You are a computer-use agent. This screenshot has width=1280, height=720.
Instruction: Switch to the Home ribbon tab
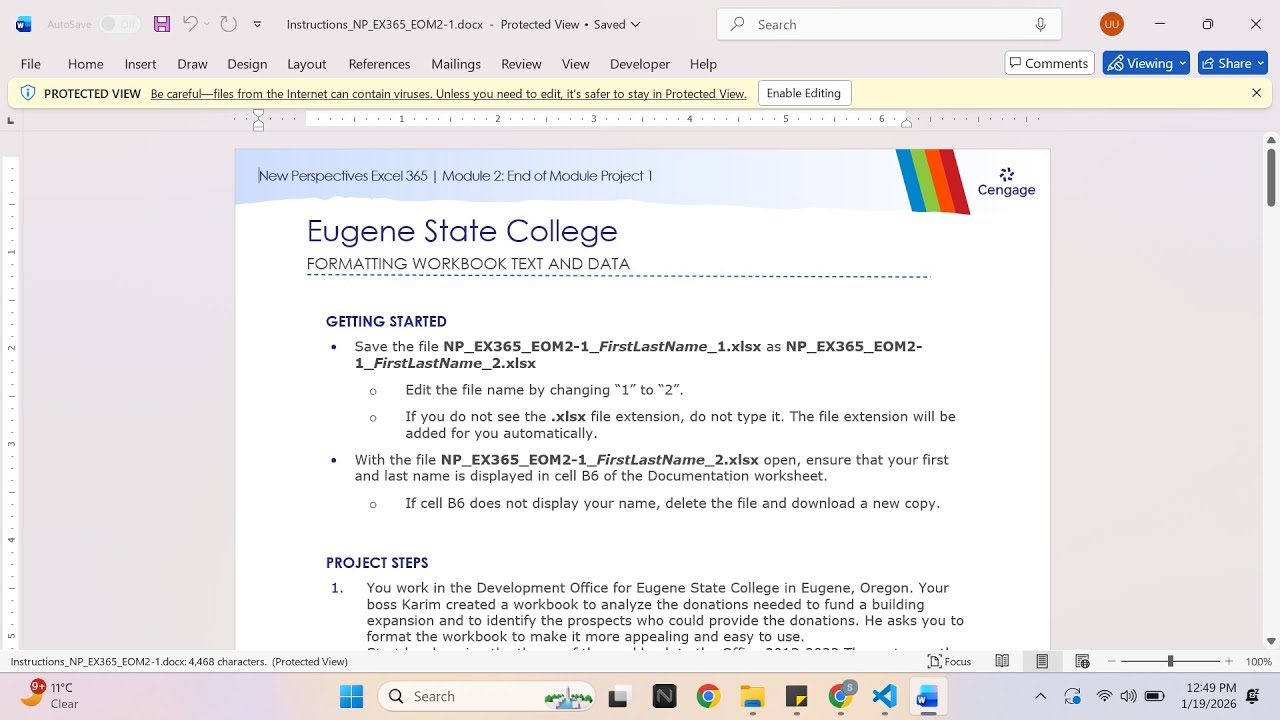(x=86, y=64)
